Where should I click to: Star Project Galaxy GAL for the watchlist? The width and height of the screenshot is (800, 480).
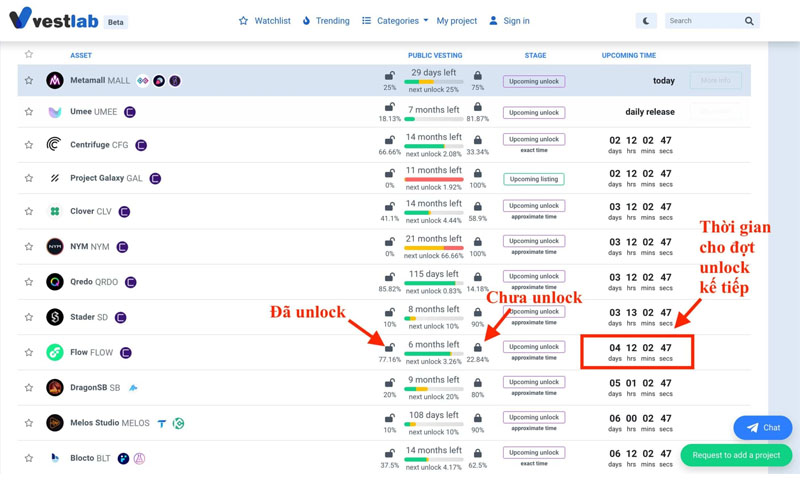pyautogui.click(x=29, y=178)
